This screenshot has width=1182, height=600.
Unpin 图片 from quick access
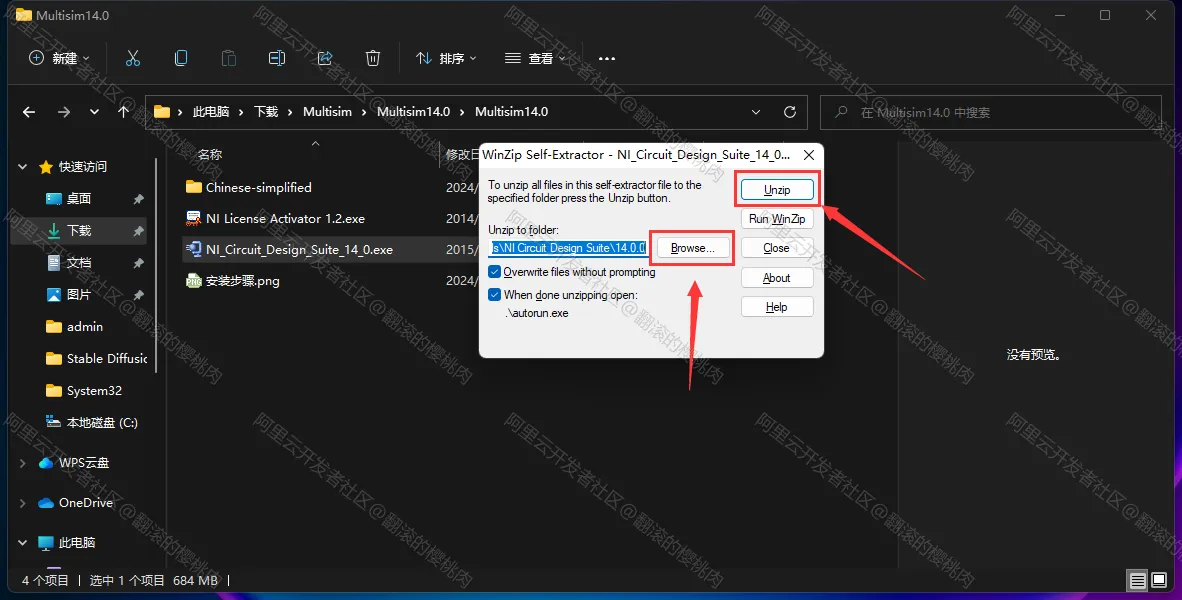click(x=139, y=295)
